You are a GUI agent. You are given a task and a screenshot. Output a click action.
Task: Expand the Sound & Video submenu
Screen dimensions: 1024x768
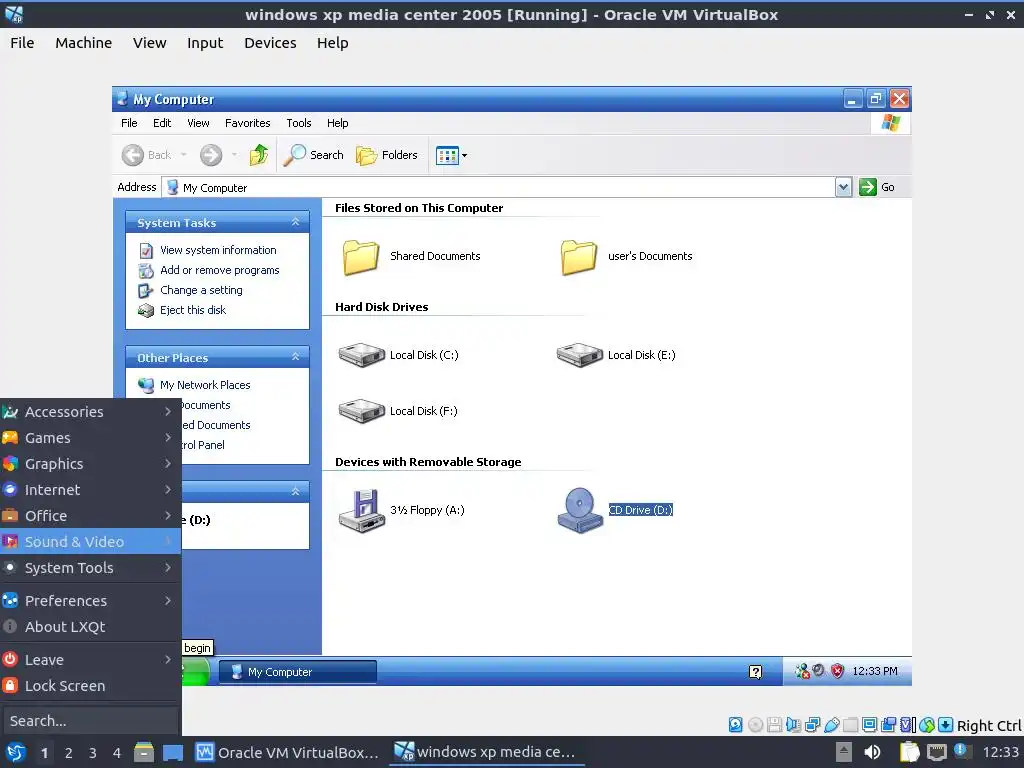pyautogui.click(x=90, y=542)
